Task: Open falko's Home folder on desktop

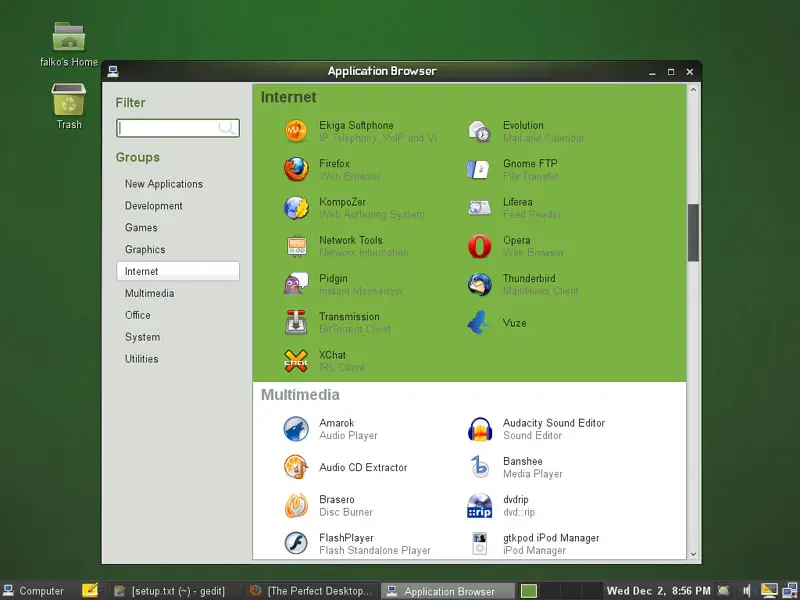Action: point(69,37)
